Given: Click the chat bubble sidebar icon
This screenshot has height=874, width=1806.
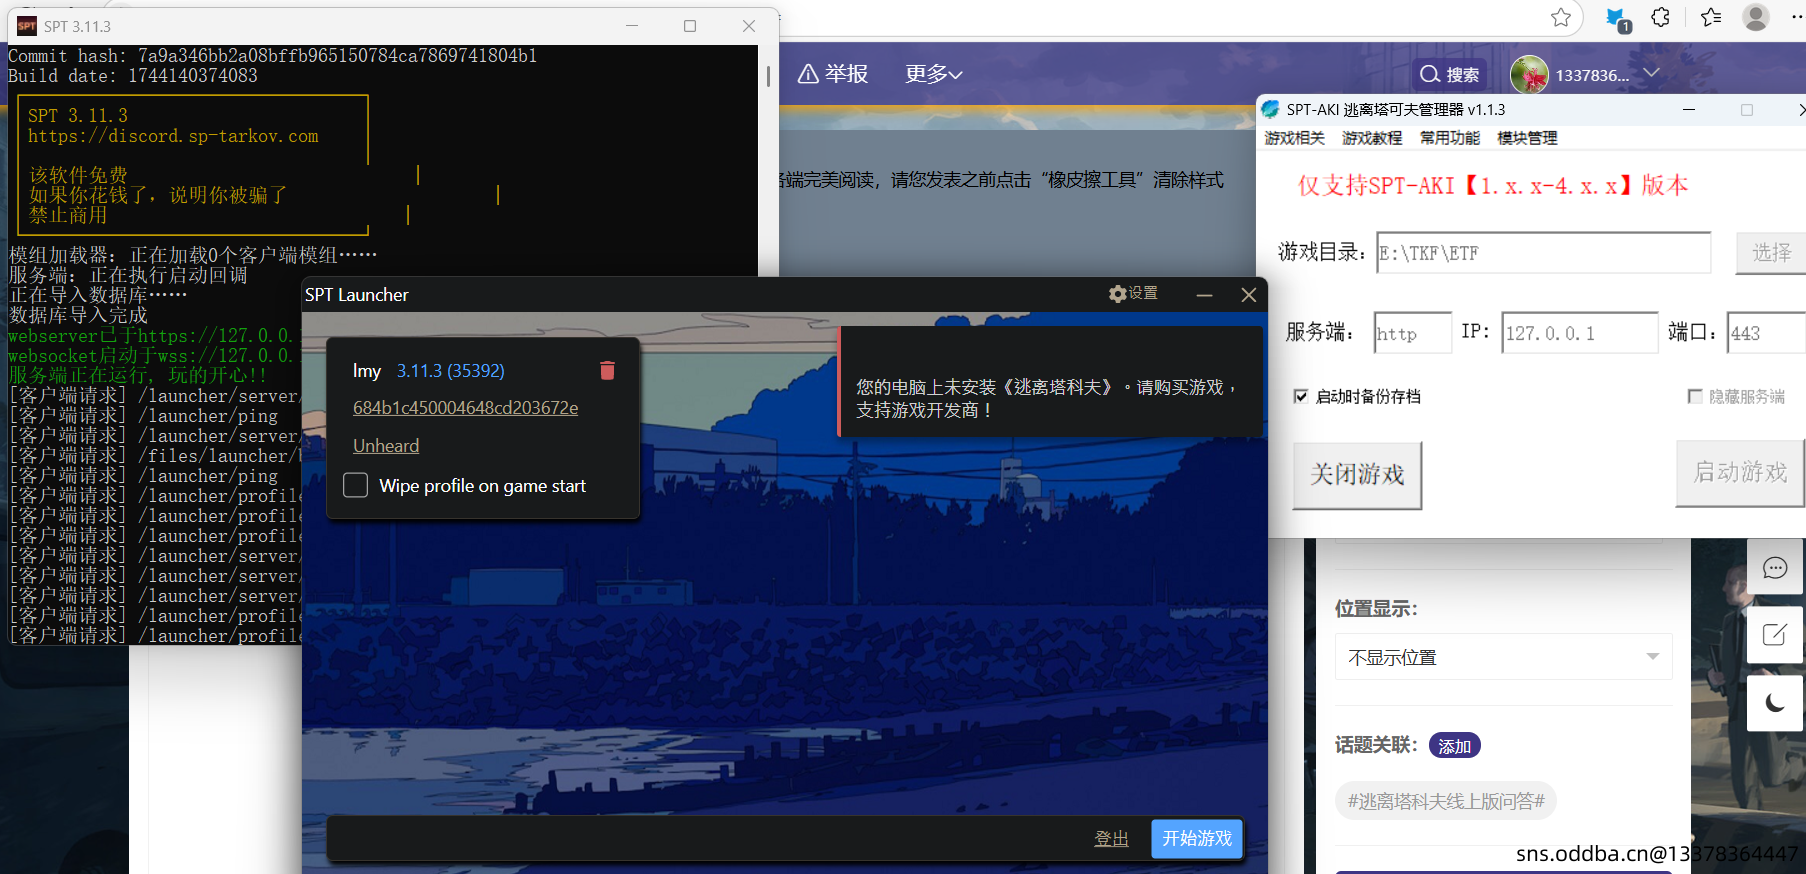Looking at the screenshot, I should click(x=1775, y=568).
